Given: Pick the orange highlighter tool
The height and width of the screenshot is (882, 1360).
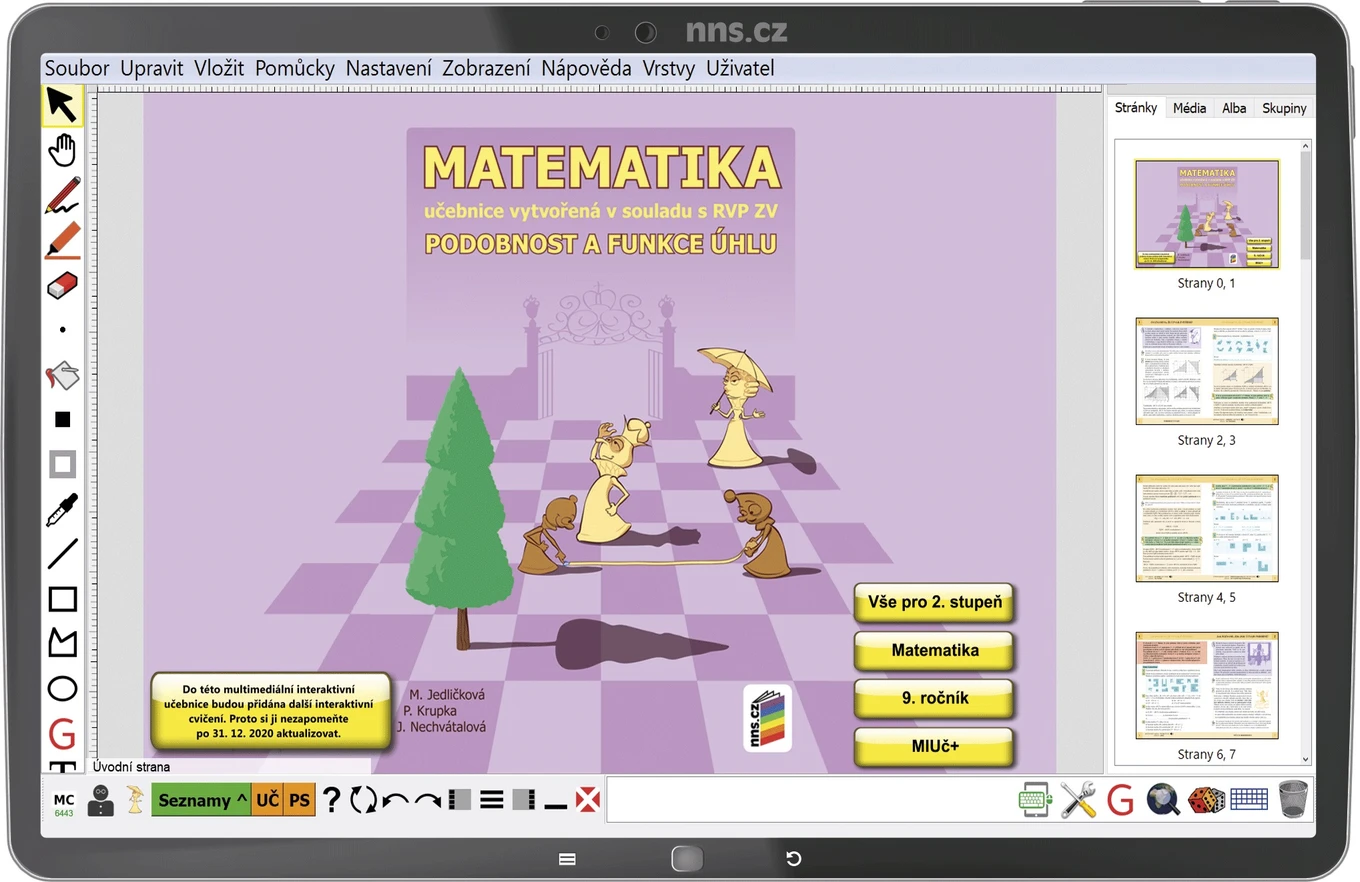Looking at the screenshot, I should 62,241.
